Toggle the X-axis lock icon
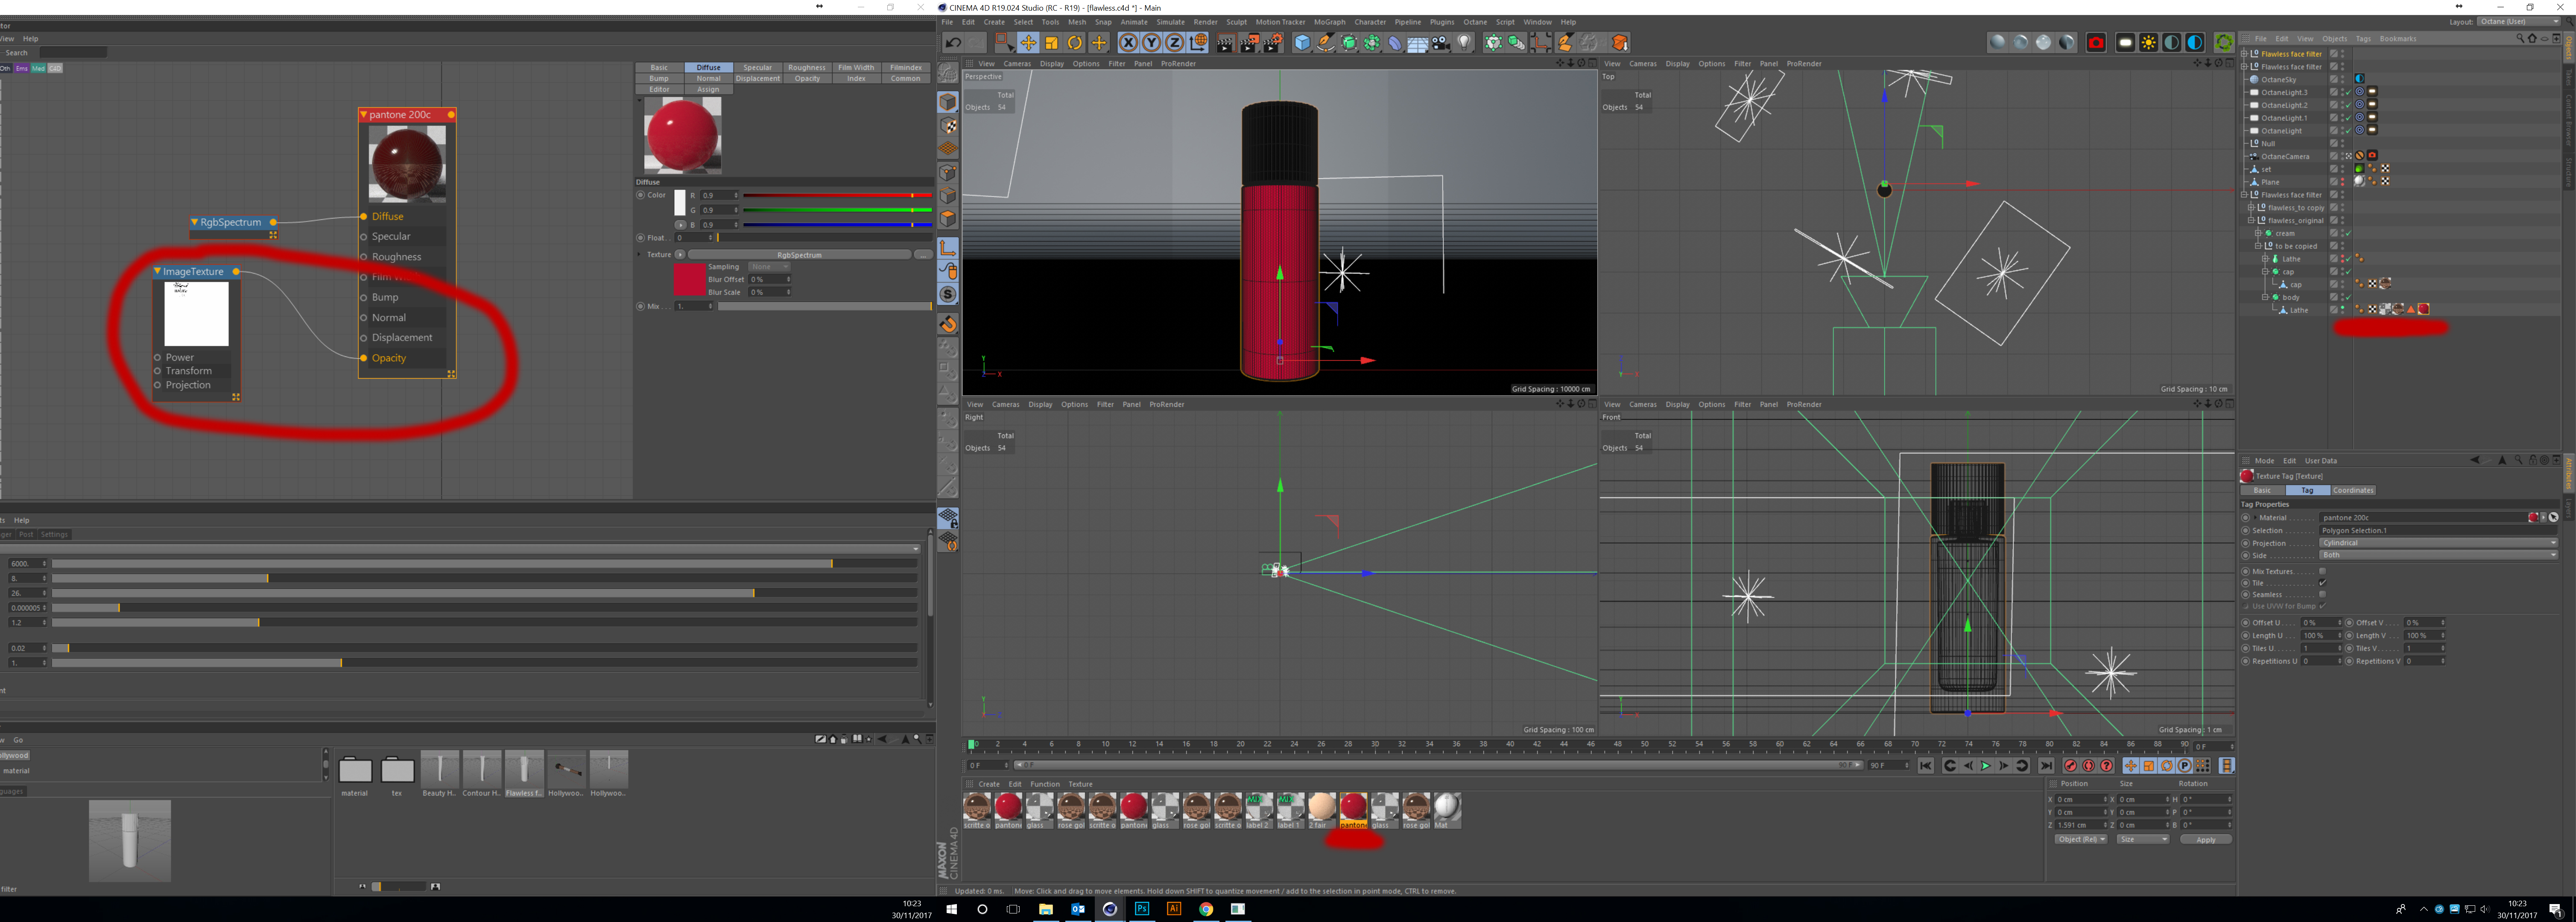The width and height of the screenshot is (2576, 922). 1128,43
